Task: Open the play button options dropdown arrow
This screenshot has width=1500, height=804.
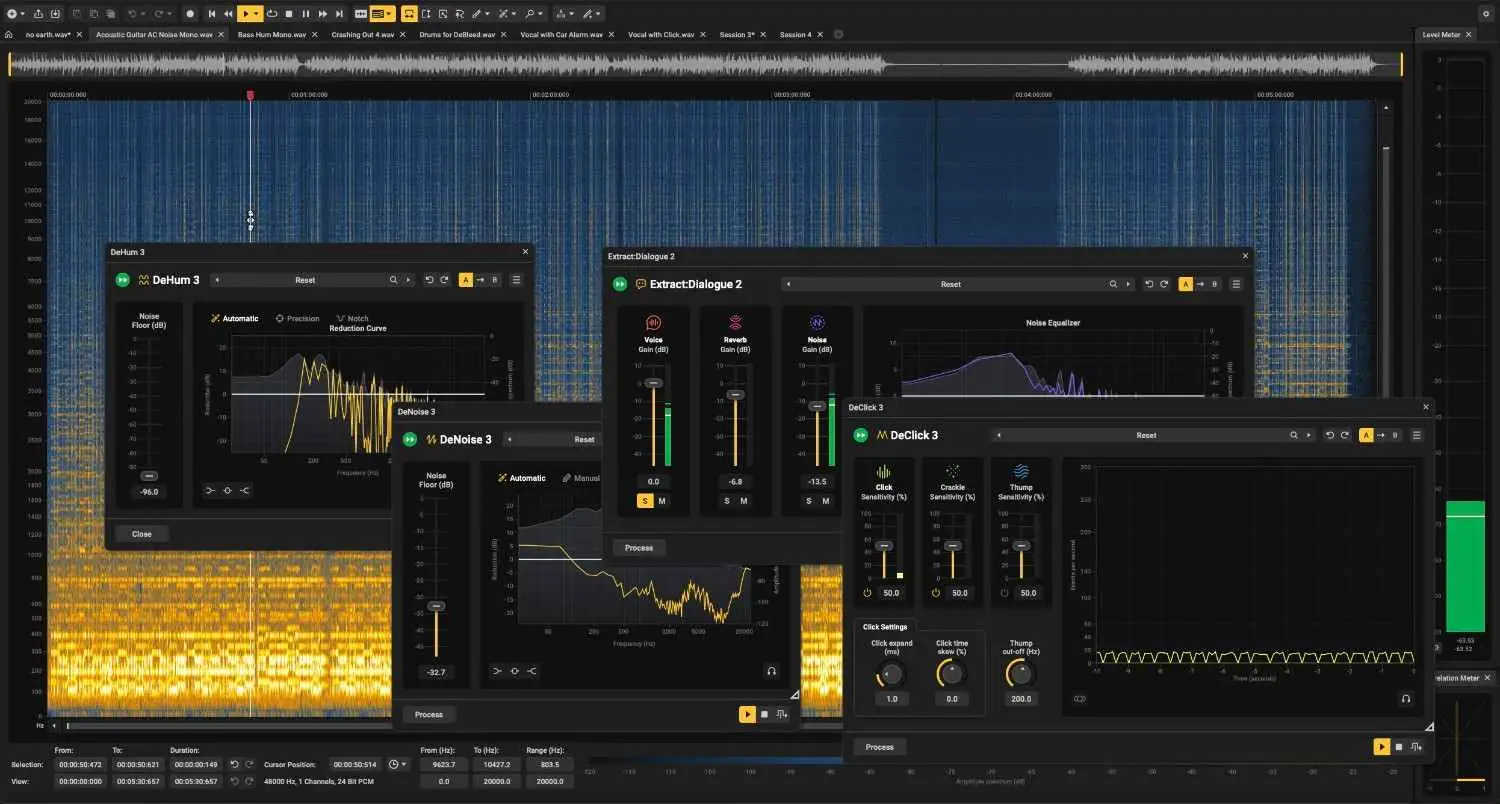Action: [257, 14]
